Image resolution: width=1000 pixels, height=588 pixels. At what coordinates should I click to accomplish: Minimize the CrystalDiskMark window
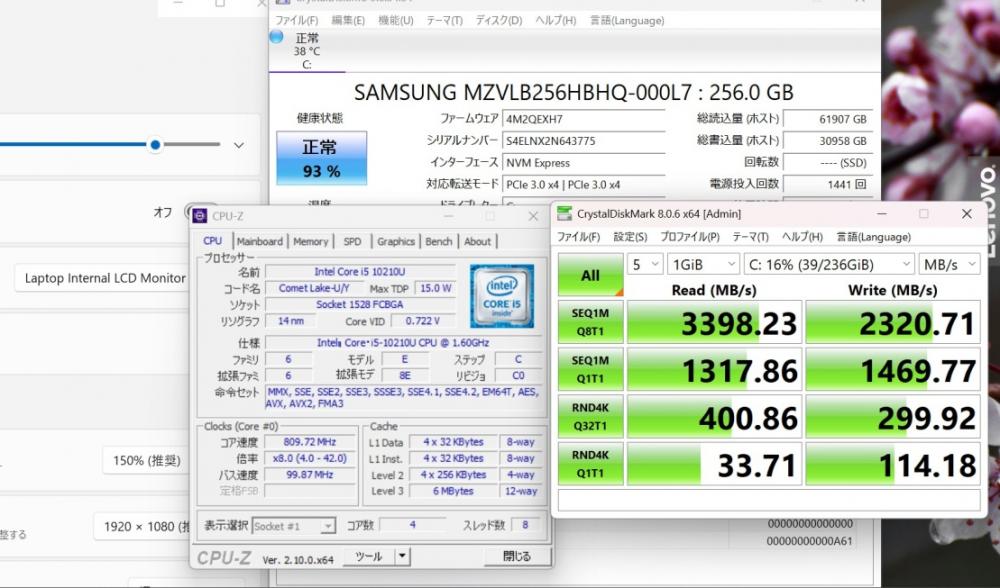pos(881,214)
